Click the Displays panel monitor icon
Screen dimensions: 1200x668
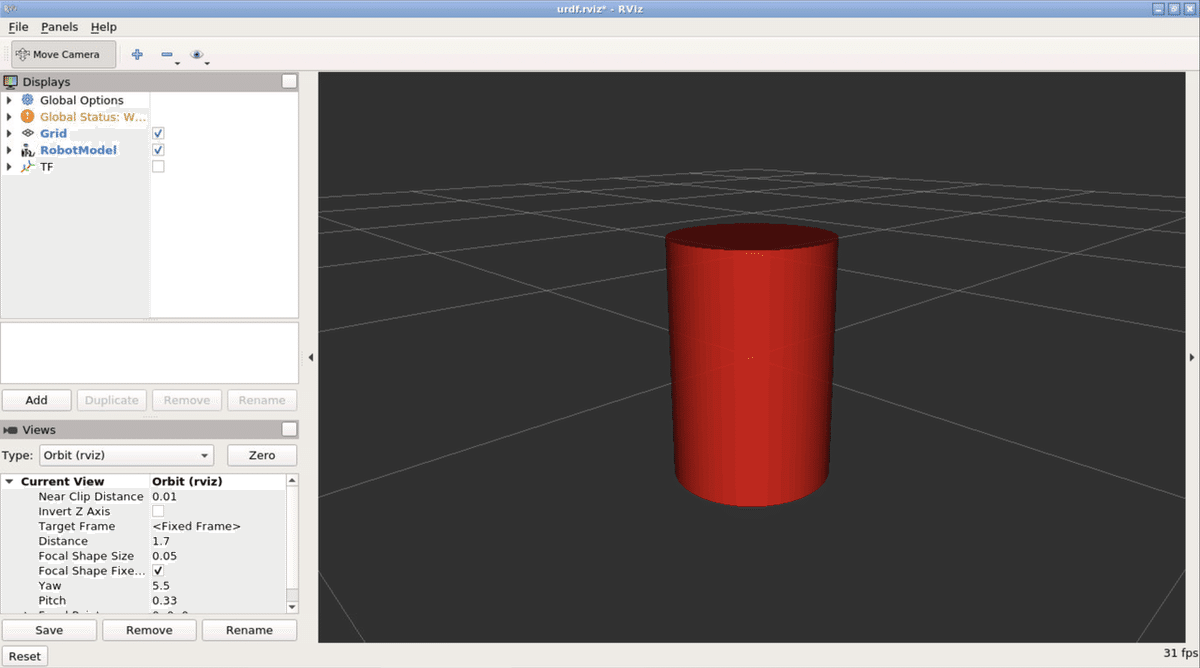pyautogui.click(x=11, y=81)
